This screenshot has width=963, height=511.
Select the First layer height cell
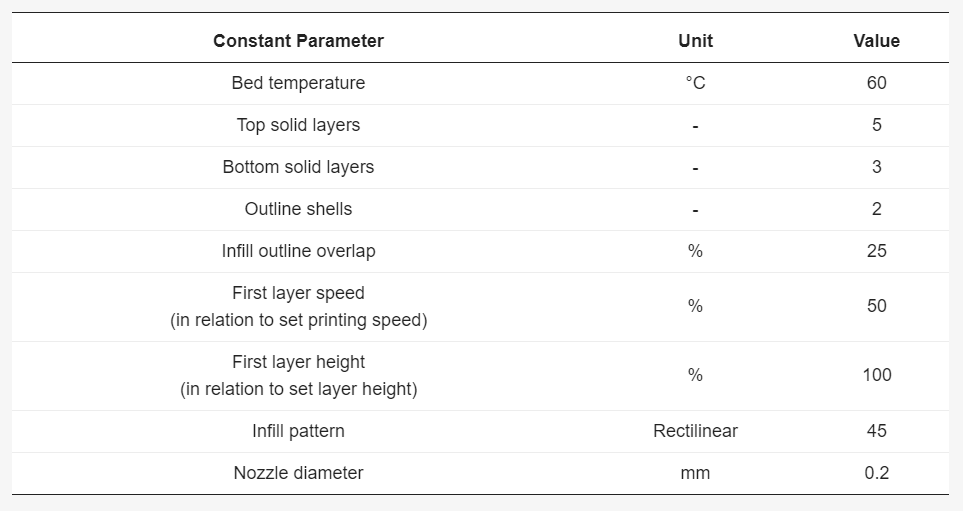[298, 375]
